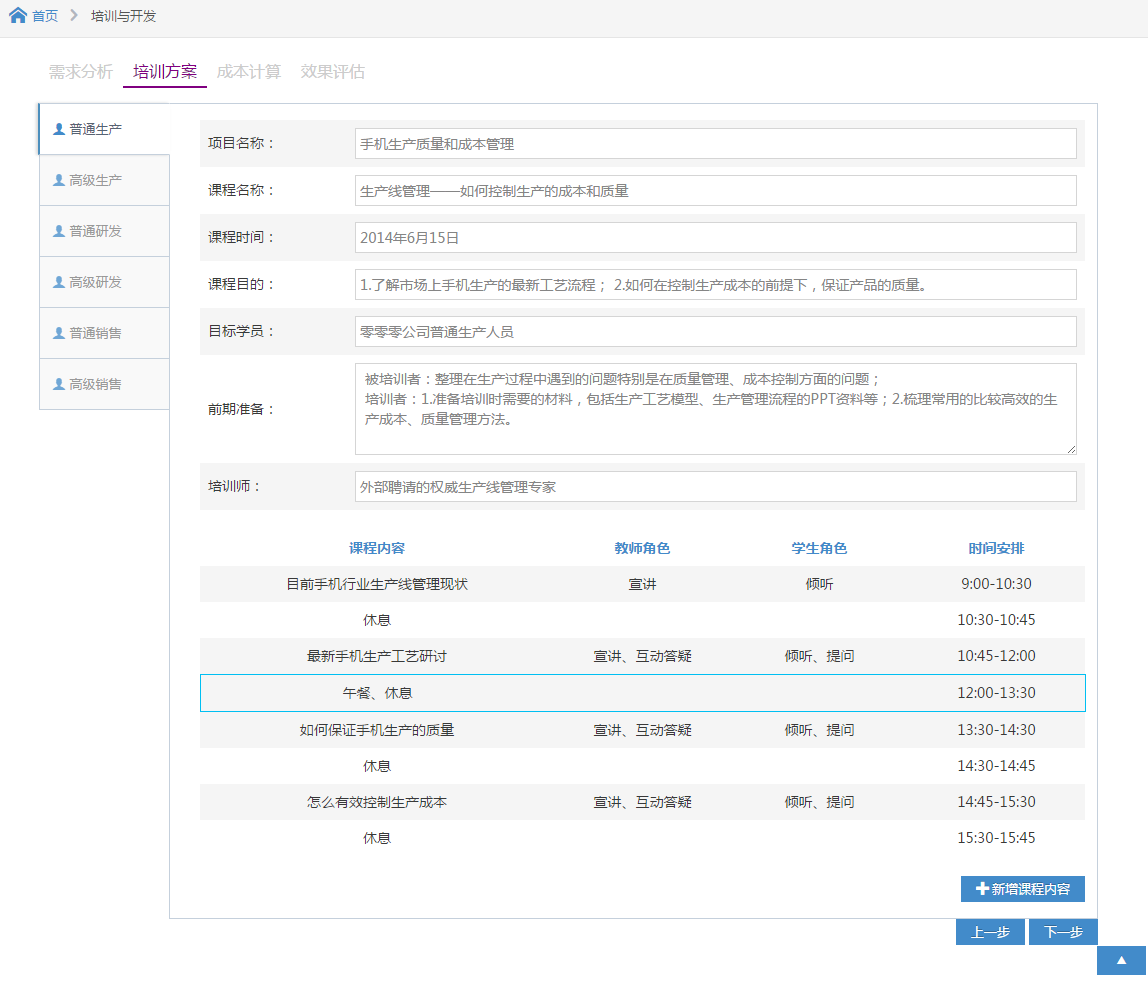Open 高级销售 sidebar item

coord(104,384)
